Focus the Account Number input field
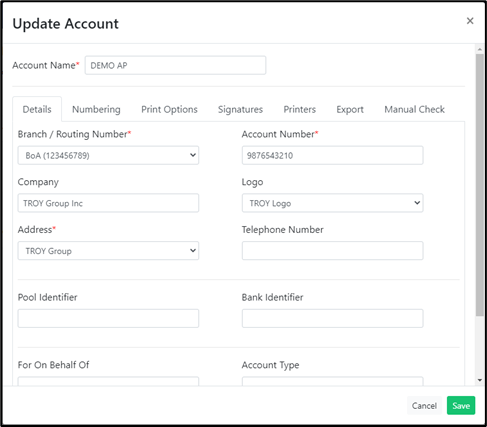 coord(332,155)
